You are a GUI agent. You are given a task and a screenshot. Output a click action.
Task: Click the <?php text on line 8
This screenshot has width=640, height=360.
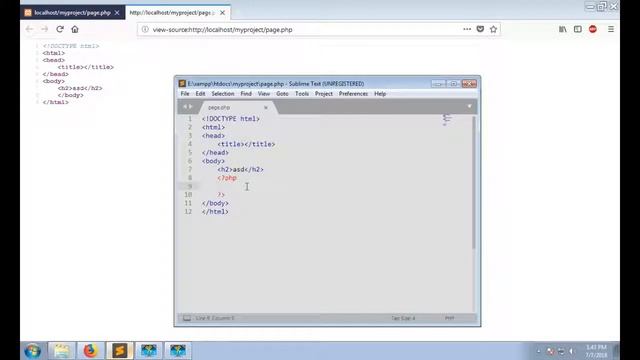coord(227,178)
